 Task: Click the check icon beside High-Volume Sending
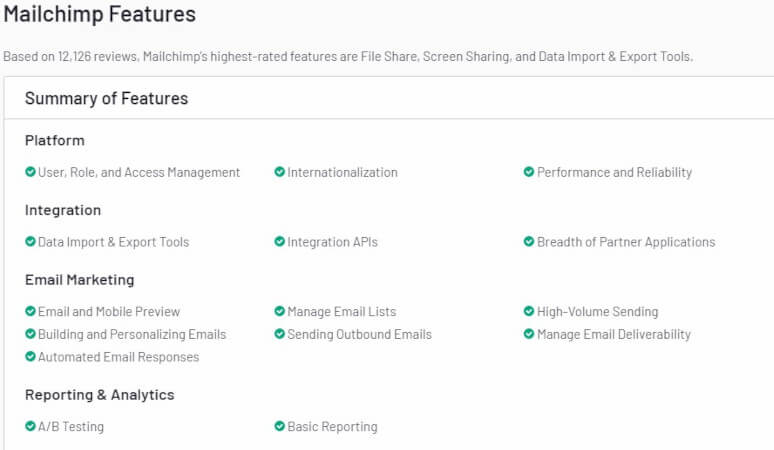529,312
